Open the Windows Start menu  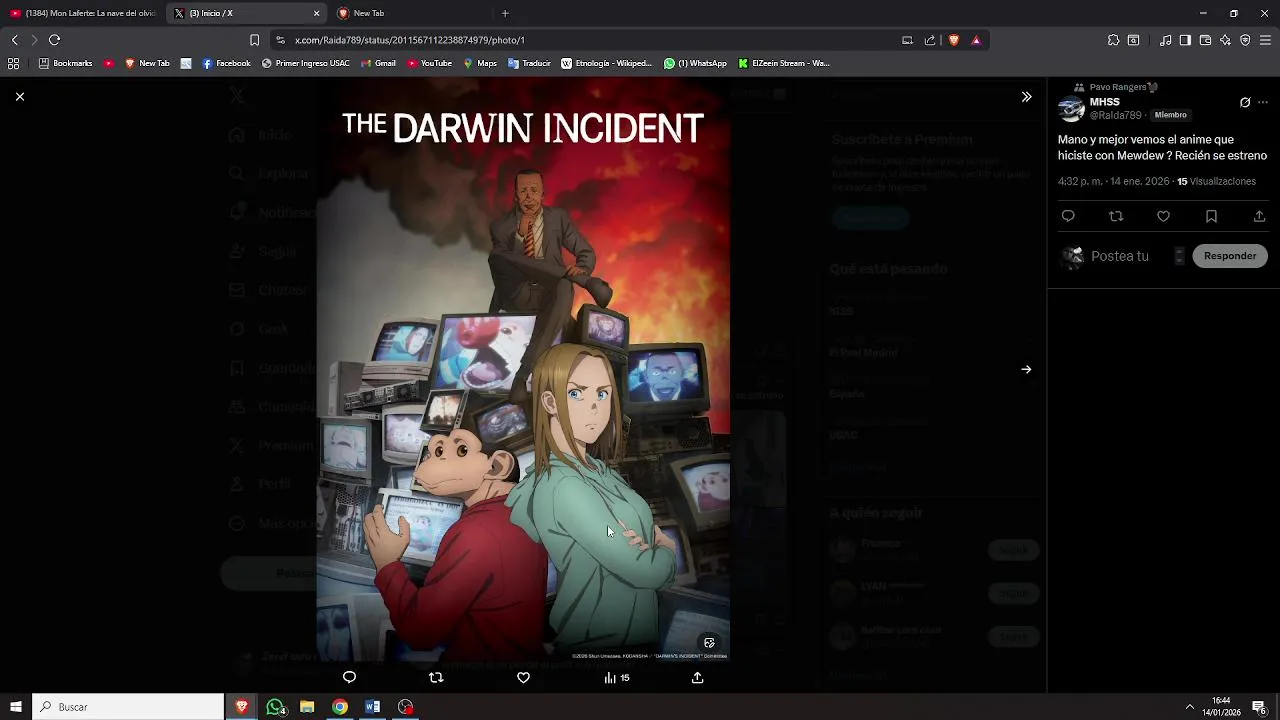[15, 707]
